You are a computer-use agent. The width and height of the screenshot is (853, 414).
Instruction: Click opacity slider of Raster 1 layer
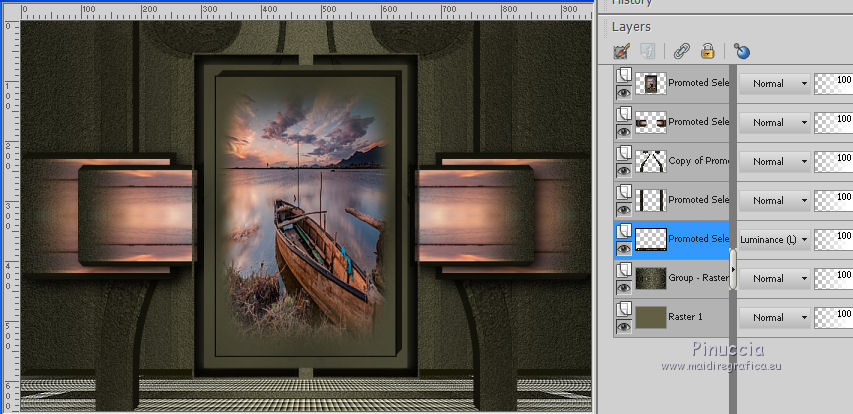(833, 318)
